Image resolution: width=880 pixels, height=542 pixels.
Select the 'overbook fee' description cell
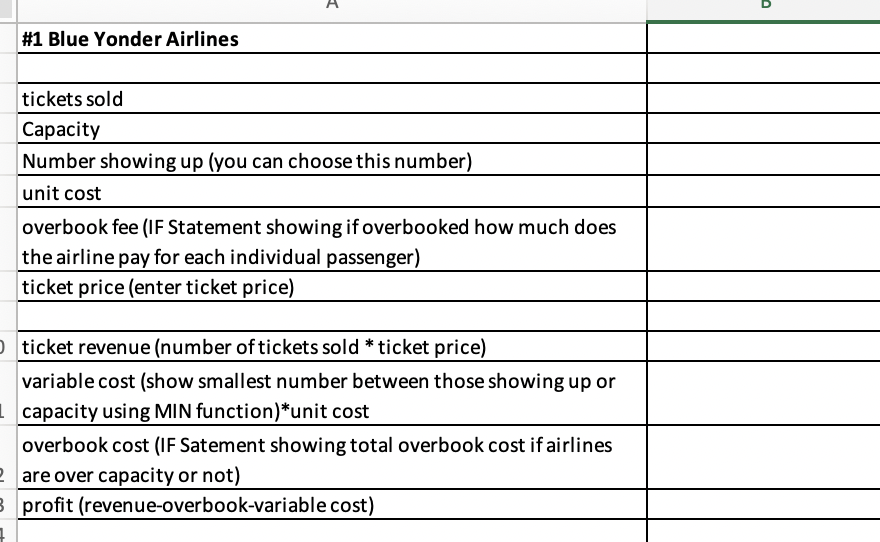[332, 240]
